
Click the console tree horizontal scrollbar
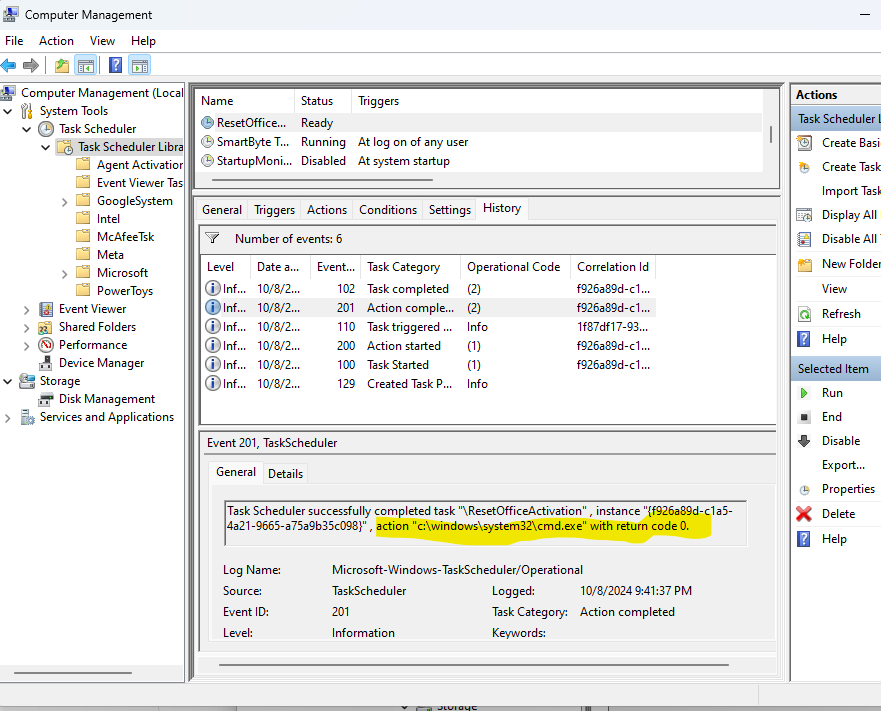click(x=73, y=673)
